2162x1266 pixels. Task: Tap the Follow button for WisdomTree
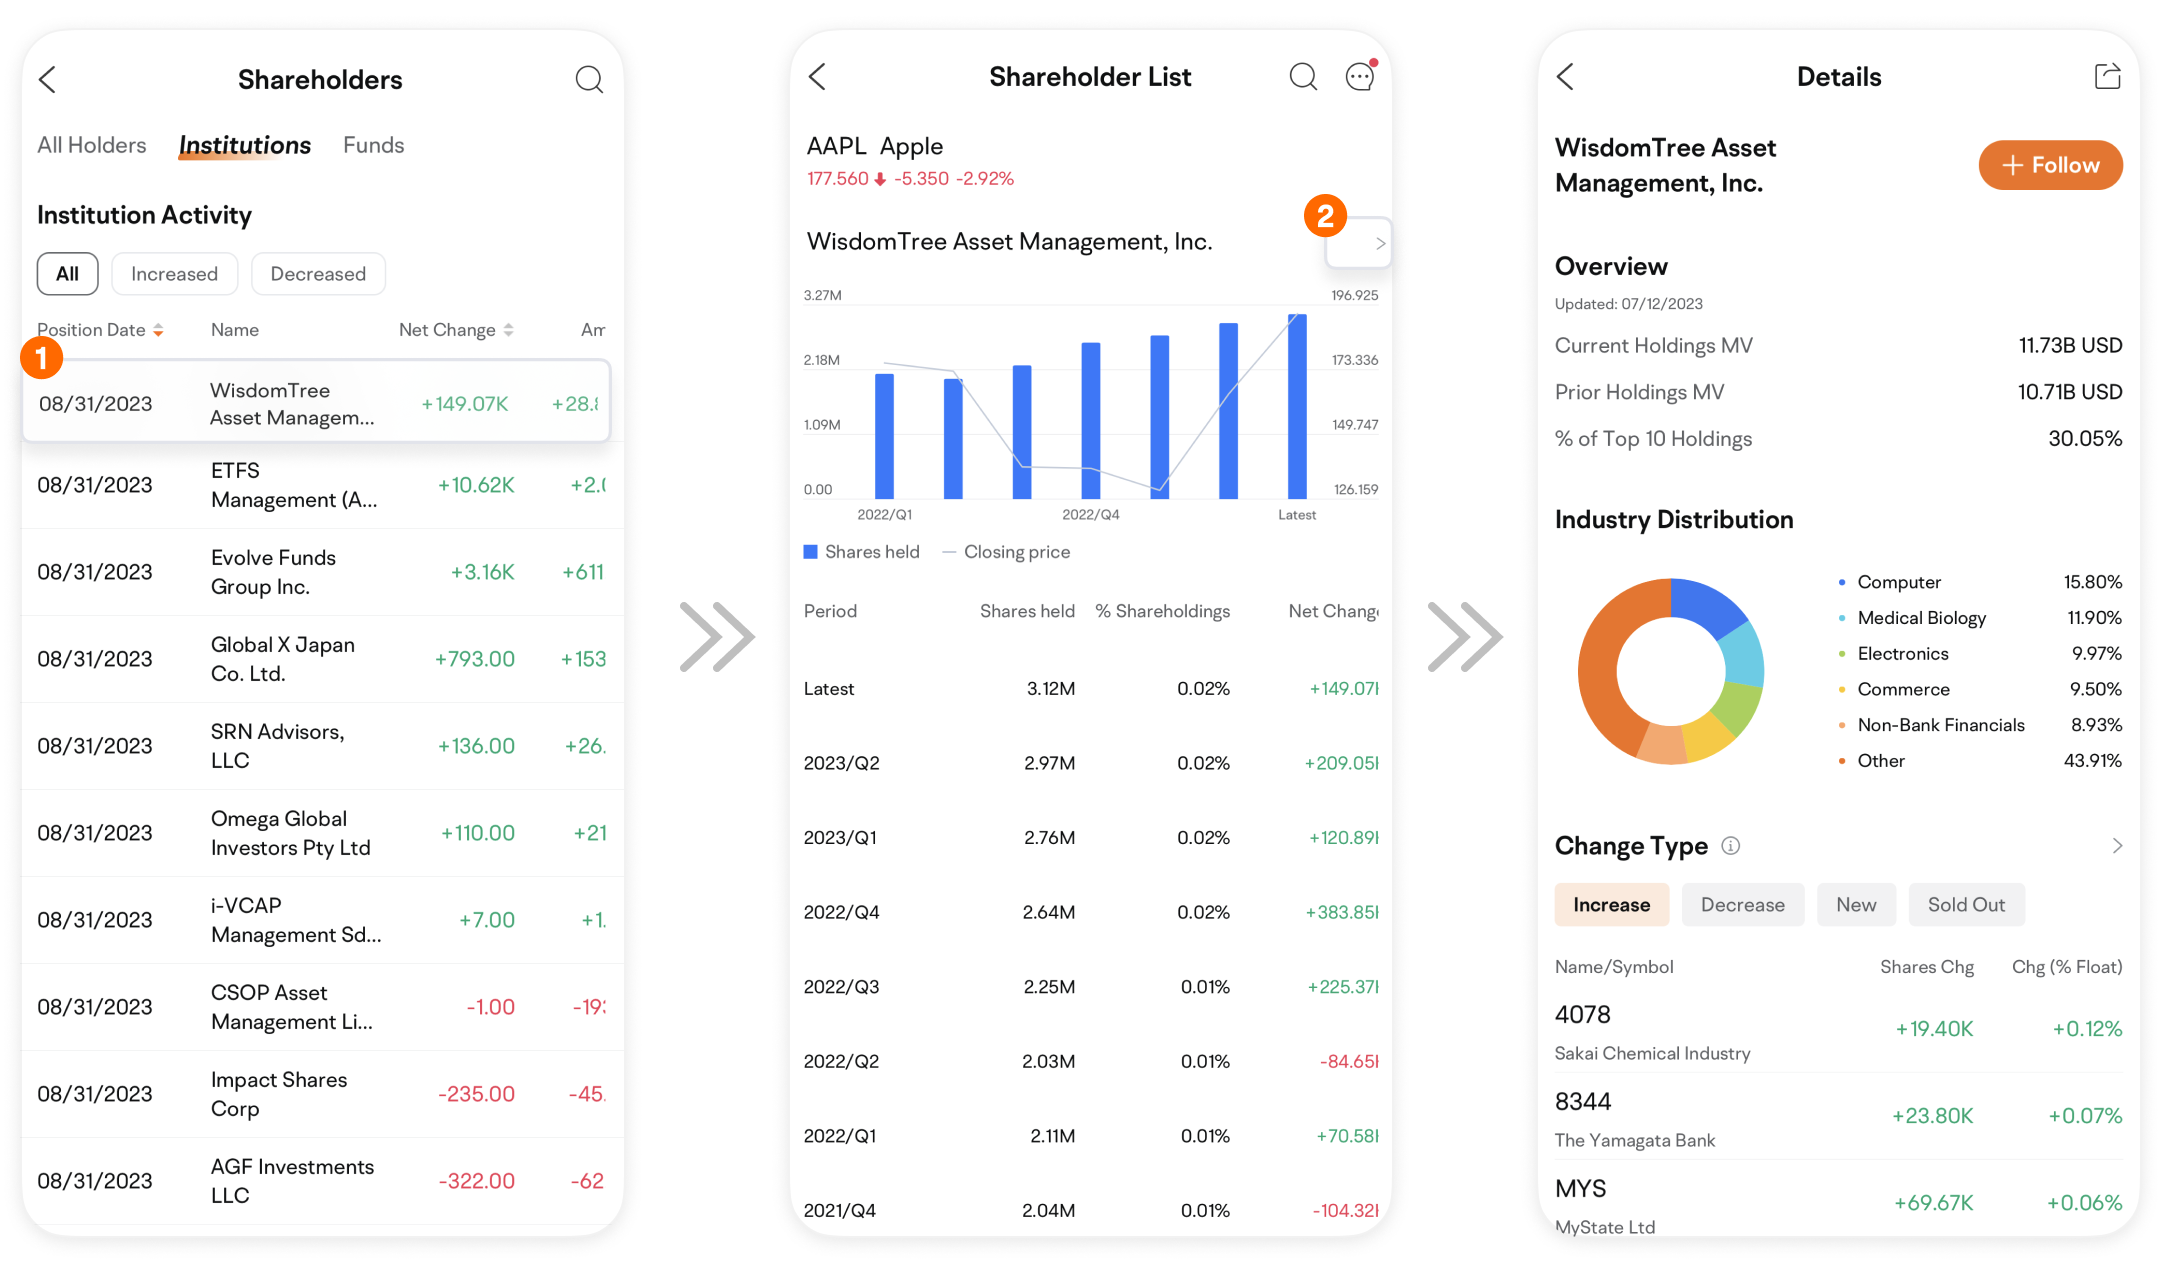pos(2050,165)
